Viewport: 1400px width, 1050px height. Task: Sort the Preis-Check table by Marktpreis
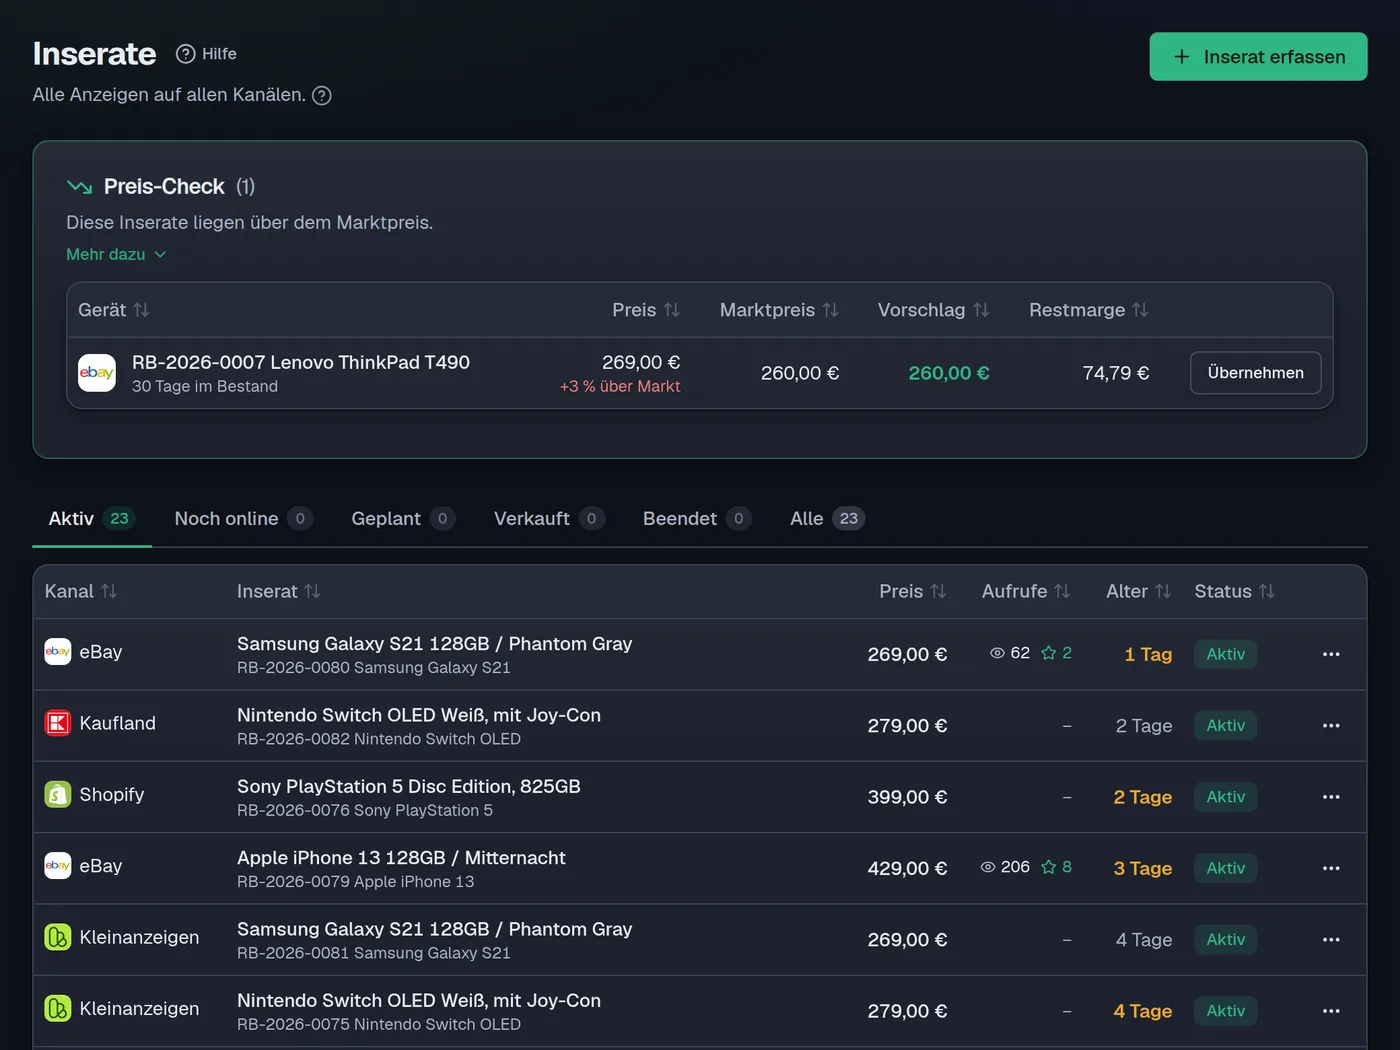779,310
